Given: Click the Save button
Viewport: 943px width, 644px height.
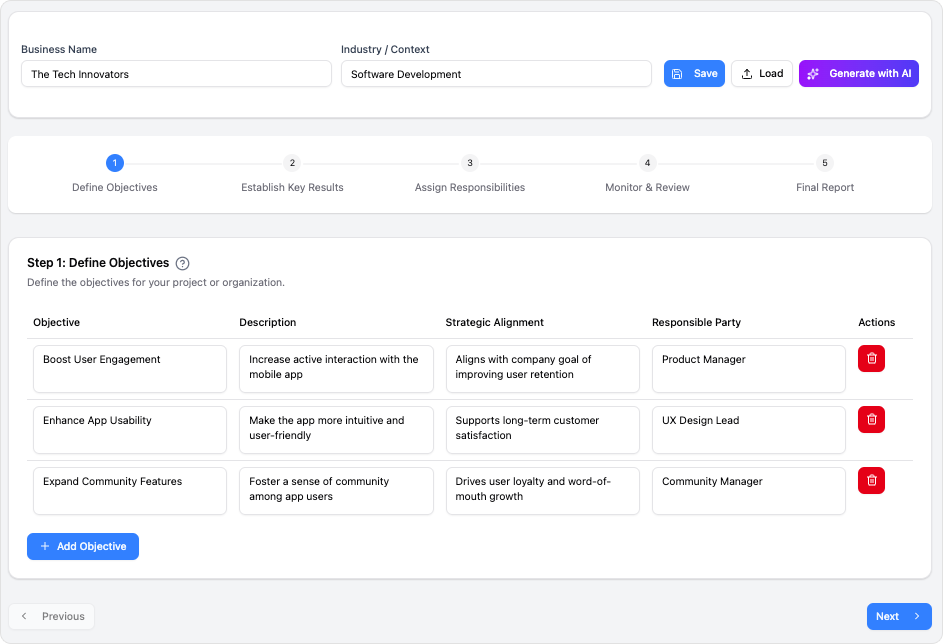Looking at the screenshot, I should coord(694,73).
